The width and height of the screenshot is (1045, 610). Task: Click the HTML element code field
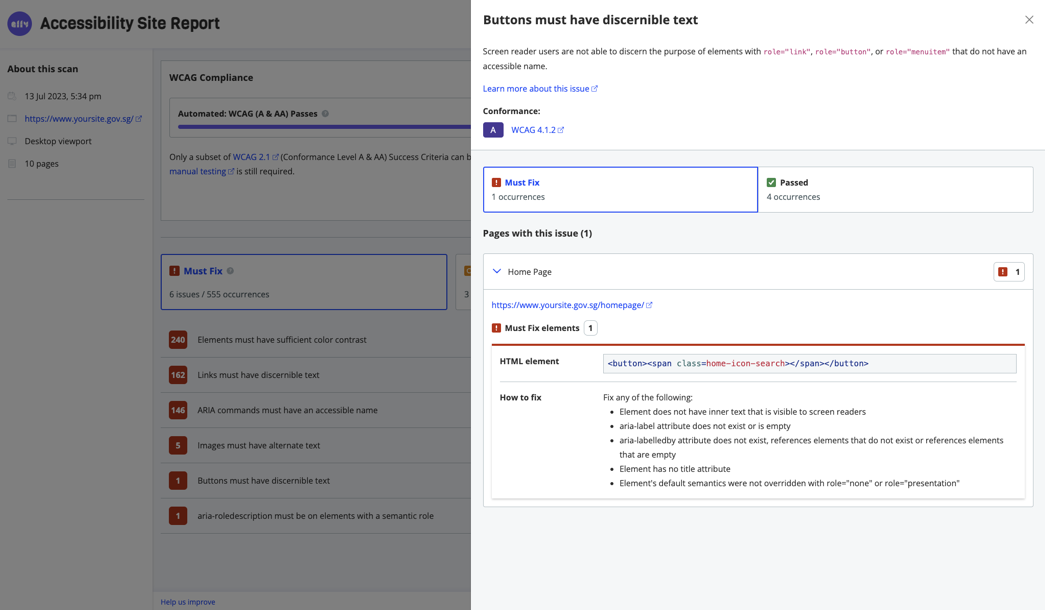(810, 363)
